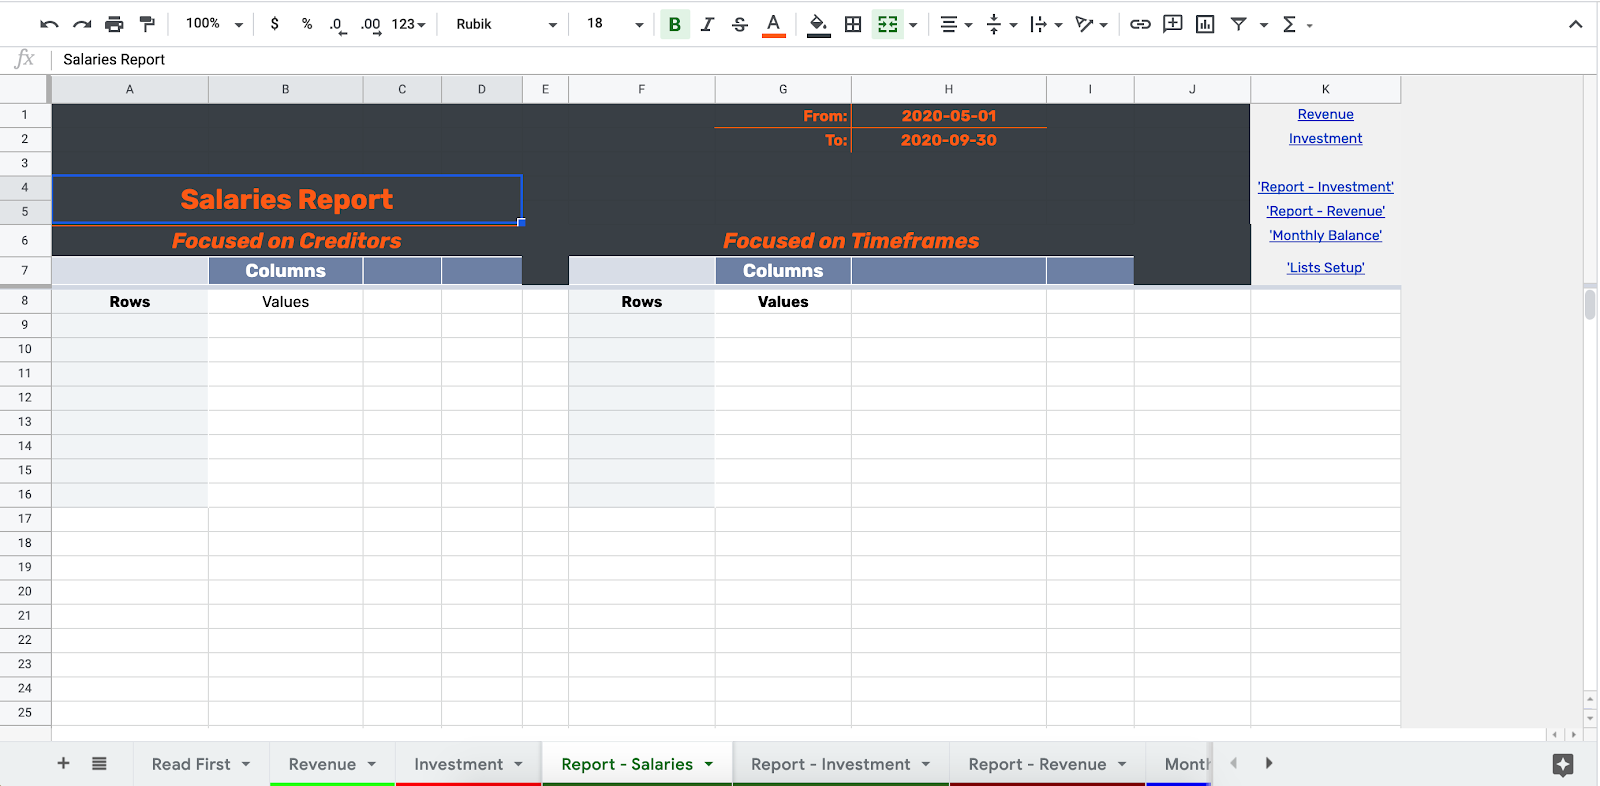Undo the last action
1600x786 pixels.
49,24
